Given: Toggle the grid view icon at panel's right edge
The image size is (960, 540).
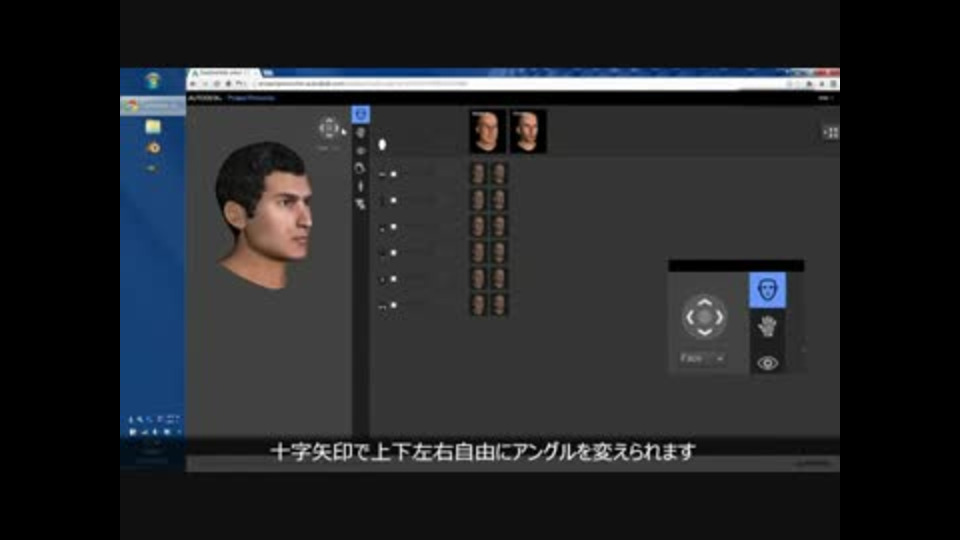Looking at the screenshot, I should pyautogui.click(x=831, y=132).
